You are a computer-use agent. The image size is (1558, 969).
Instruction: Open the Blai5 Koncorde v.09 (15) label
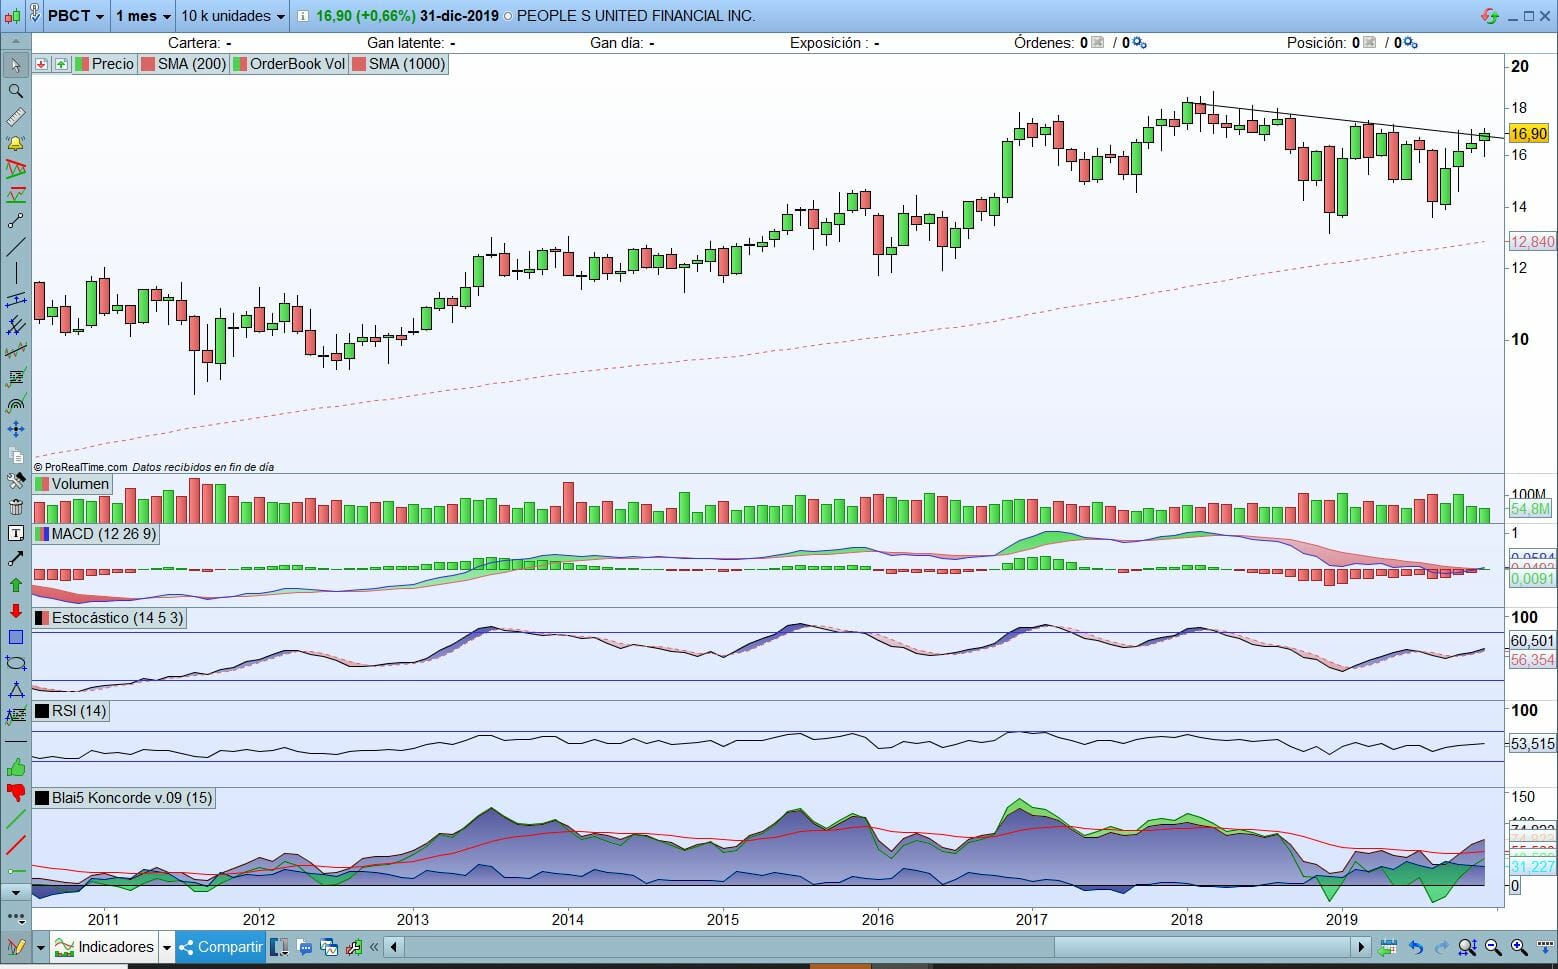point(124,798)
